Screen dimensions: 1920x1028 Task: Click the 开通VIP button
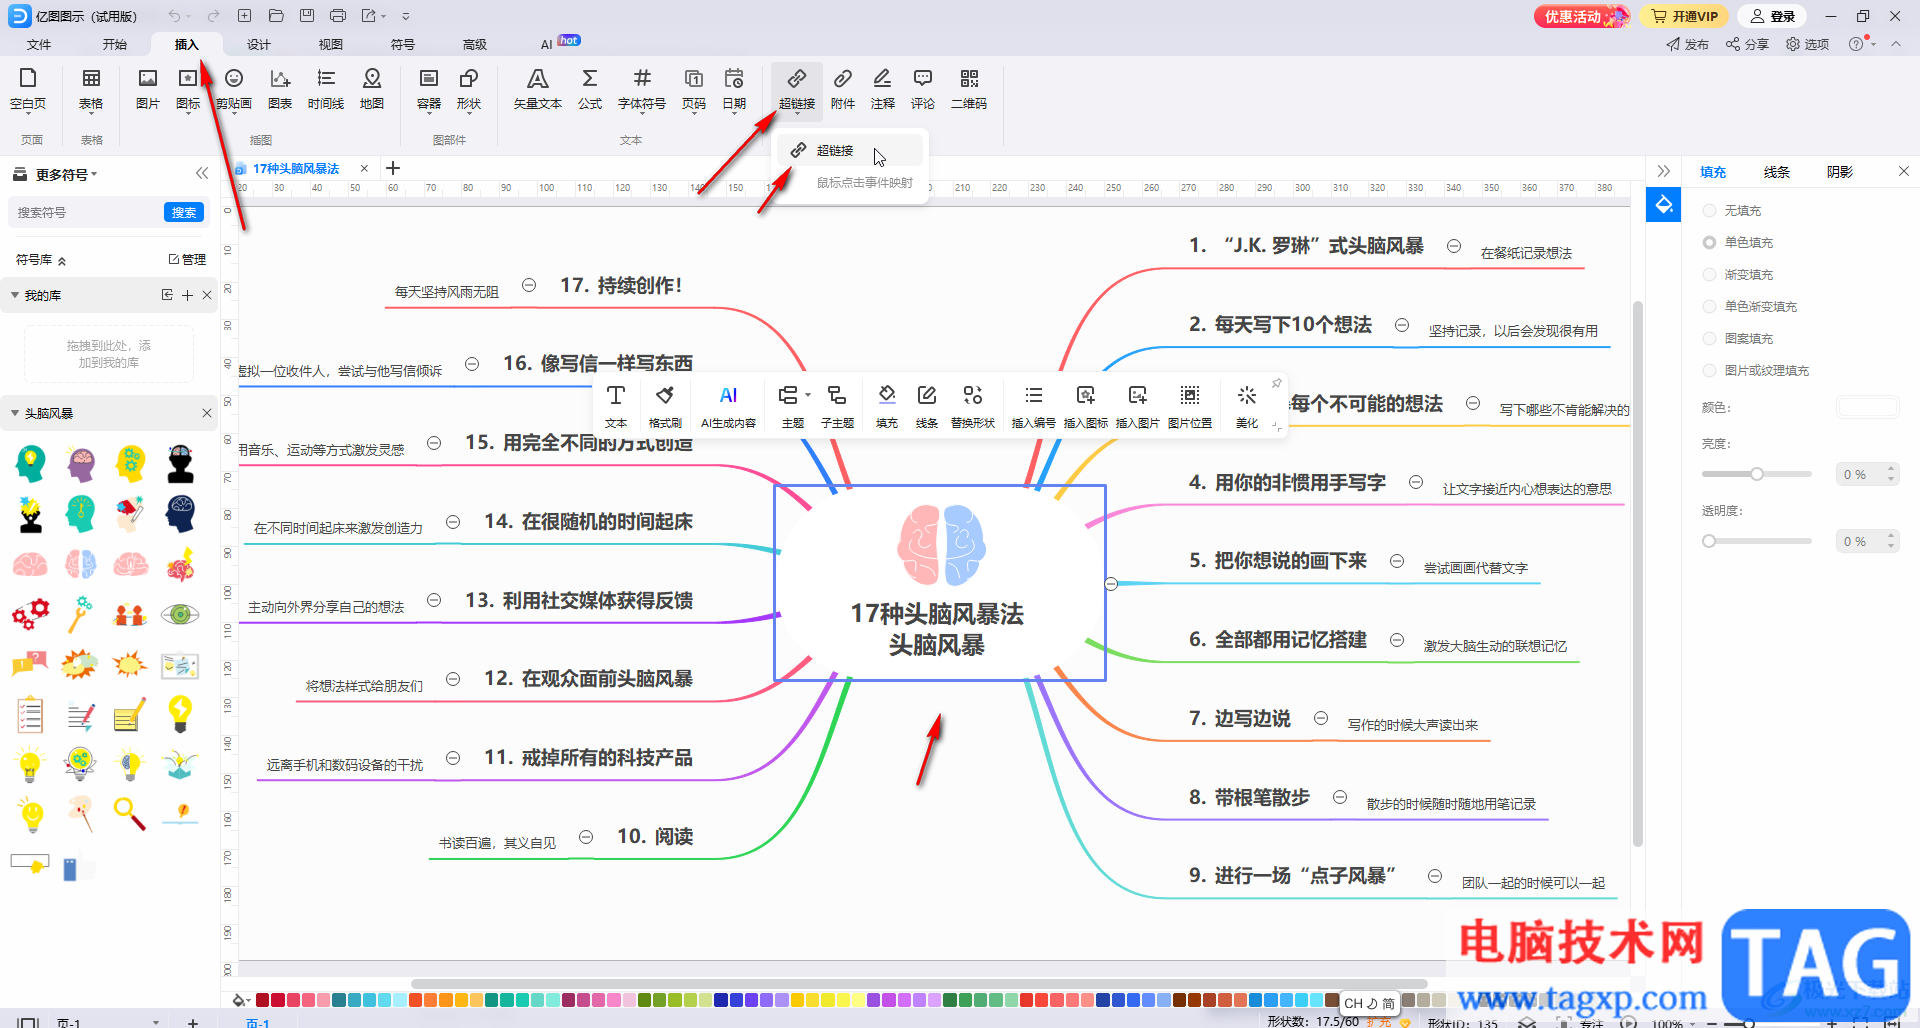[x=1685, y=16]
